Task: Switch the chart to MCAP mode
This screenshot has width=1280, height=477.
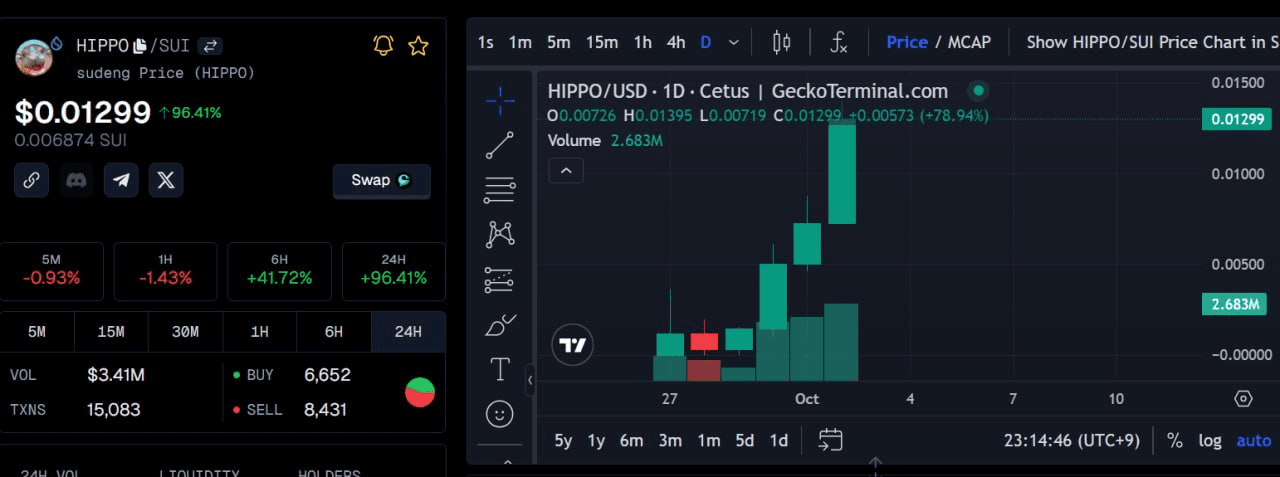Action: click(969, 42)
